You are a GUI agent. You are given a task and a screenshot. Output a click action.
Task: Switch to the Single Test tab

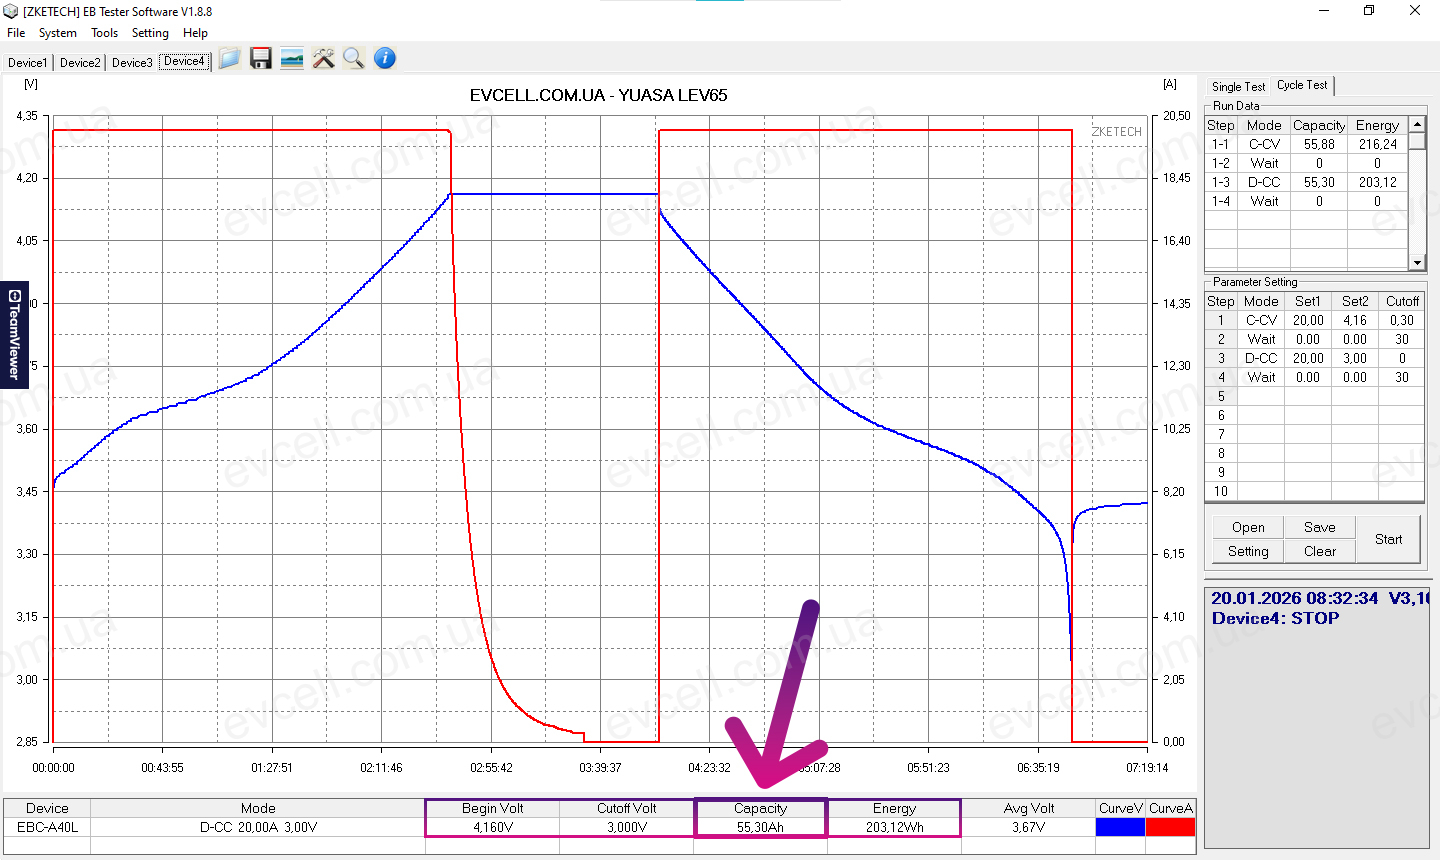click(1238, 87)
